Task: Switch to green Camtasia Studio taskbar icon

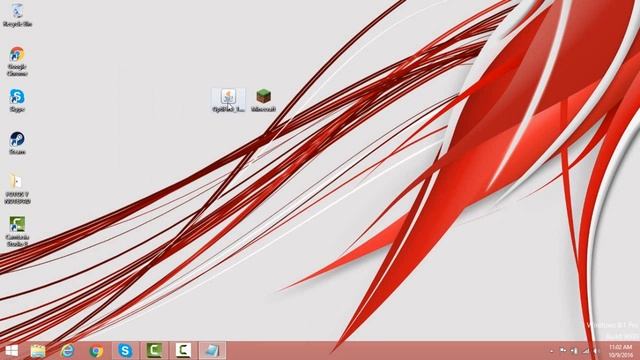Action: tap(154, 351)
